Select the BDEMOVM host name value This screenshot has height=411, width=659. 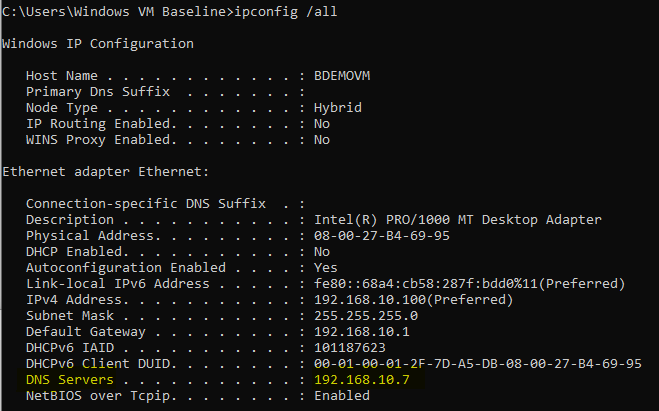point(342,76)
